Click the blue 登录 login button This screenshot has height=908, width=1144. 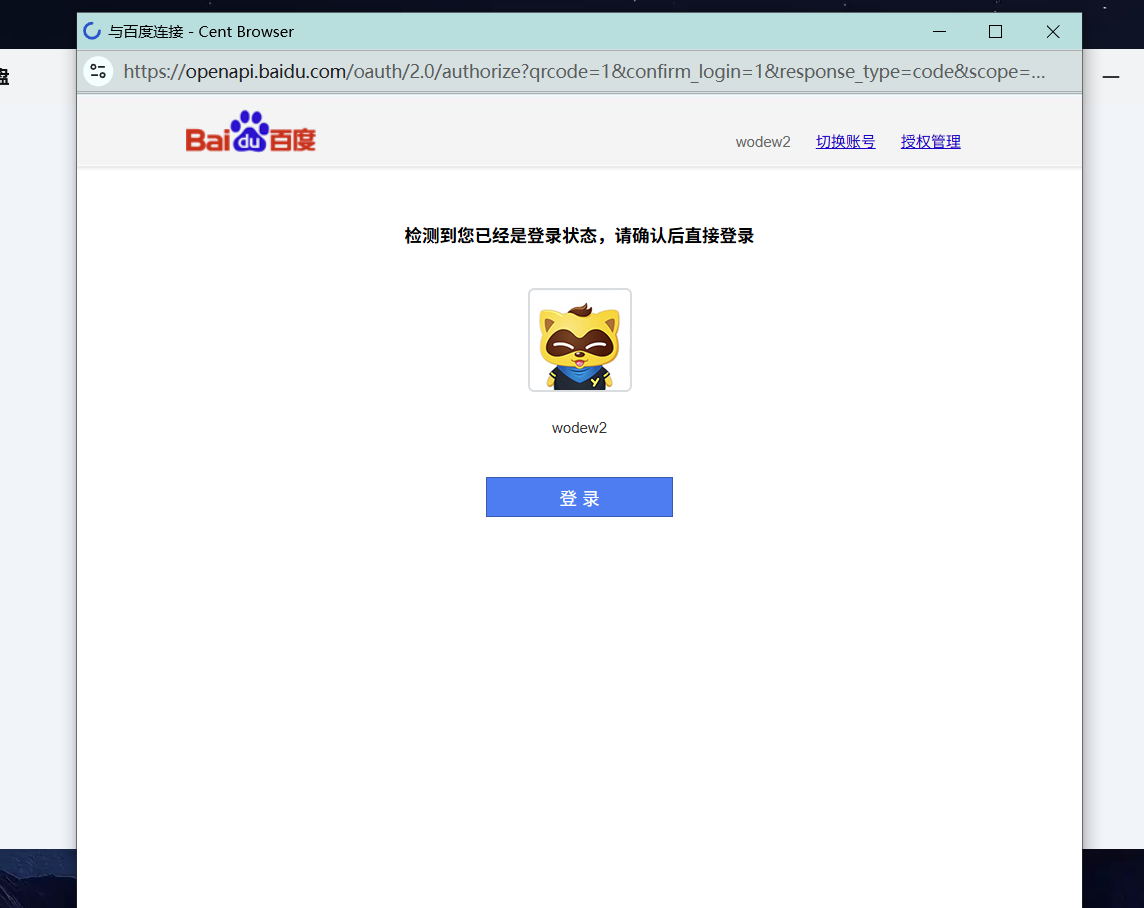(x=579, y=497)
